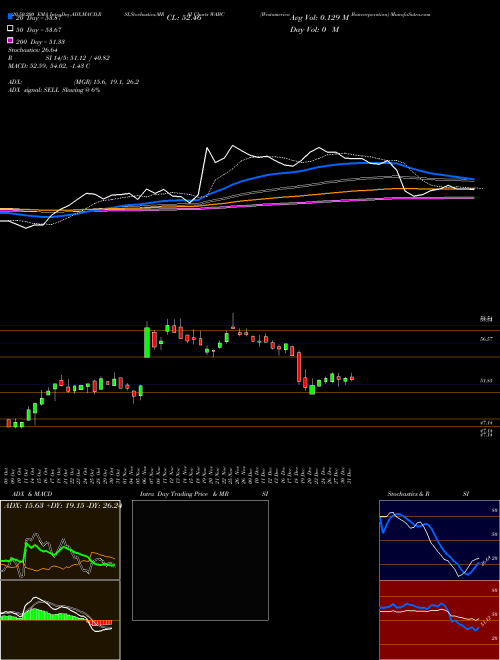
Task: Click the 'Stochastics & R' panel title
Action: (x=409, y=494)
